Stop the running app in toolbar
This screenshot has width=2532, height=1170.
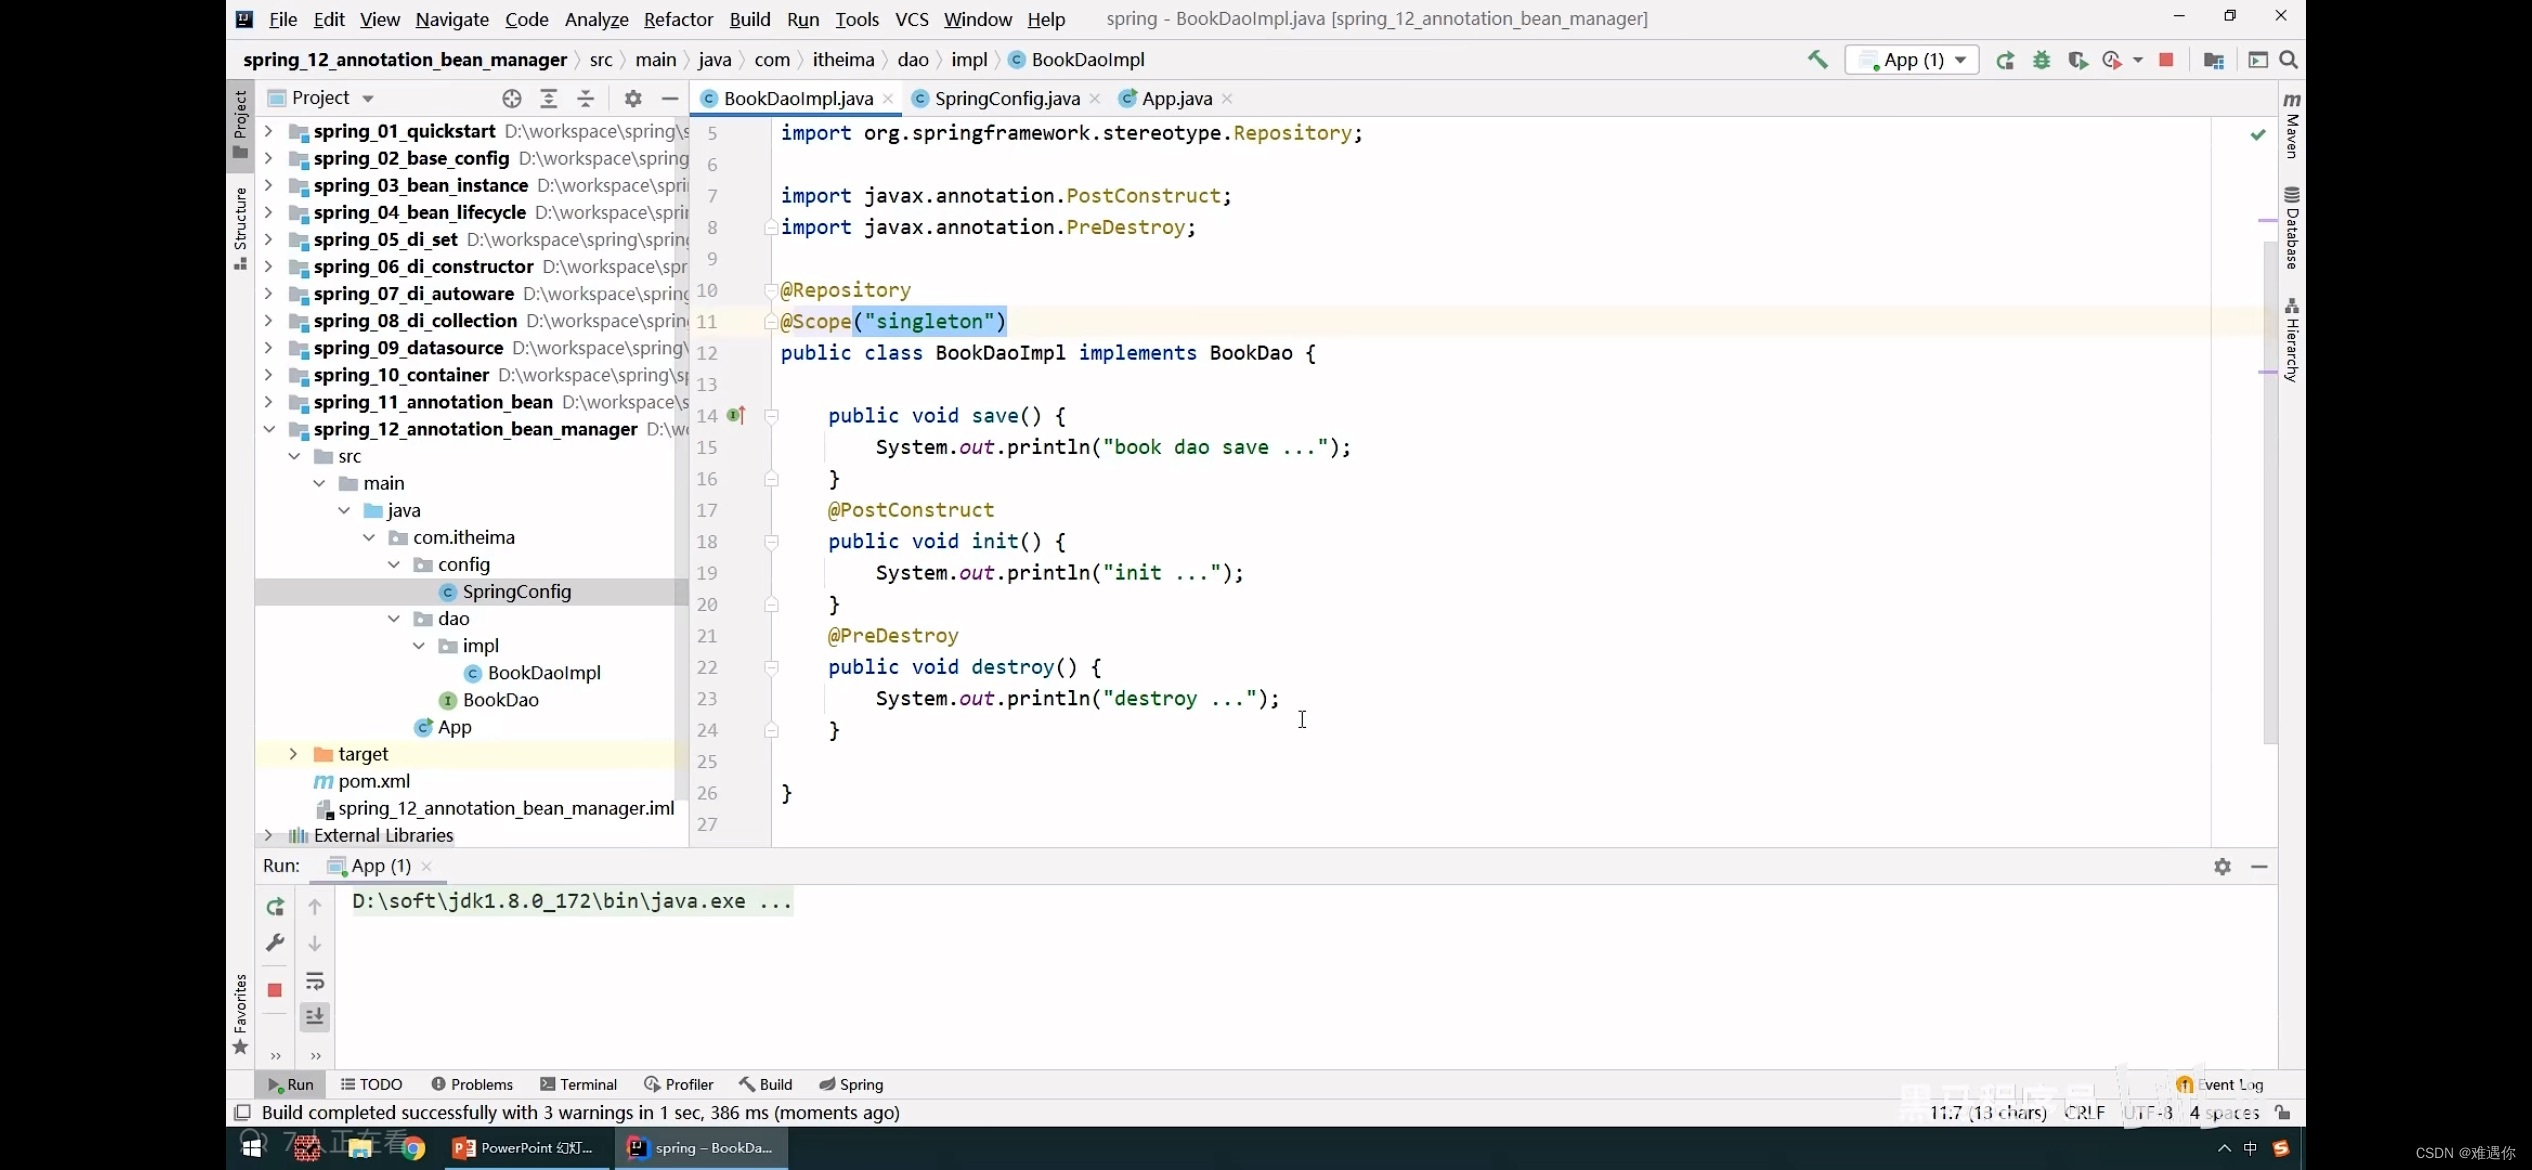coord(2166,60)
